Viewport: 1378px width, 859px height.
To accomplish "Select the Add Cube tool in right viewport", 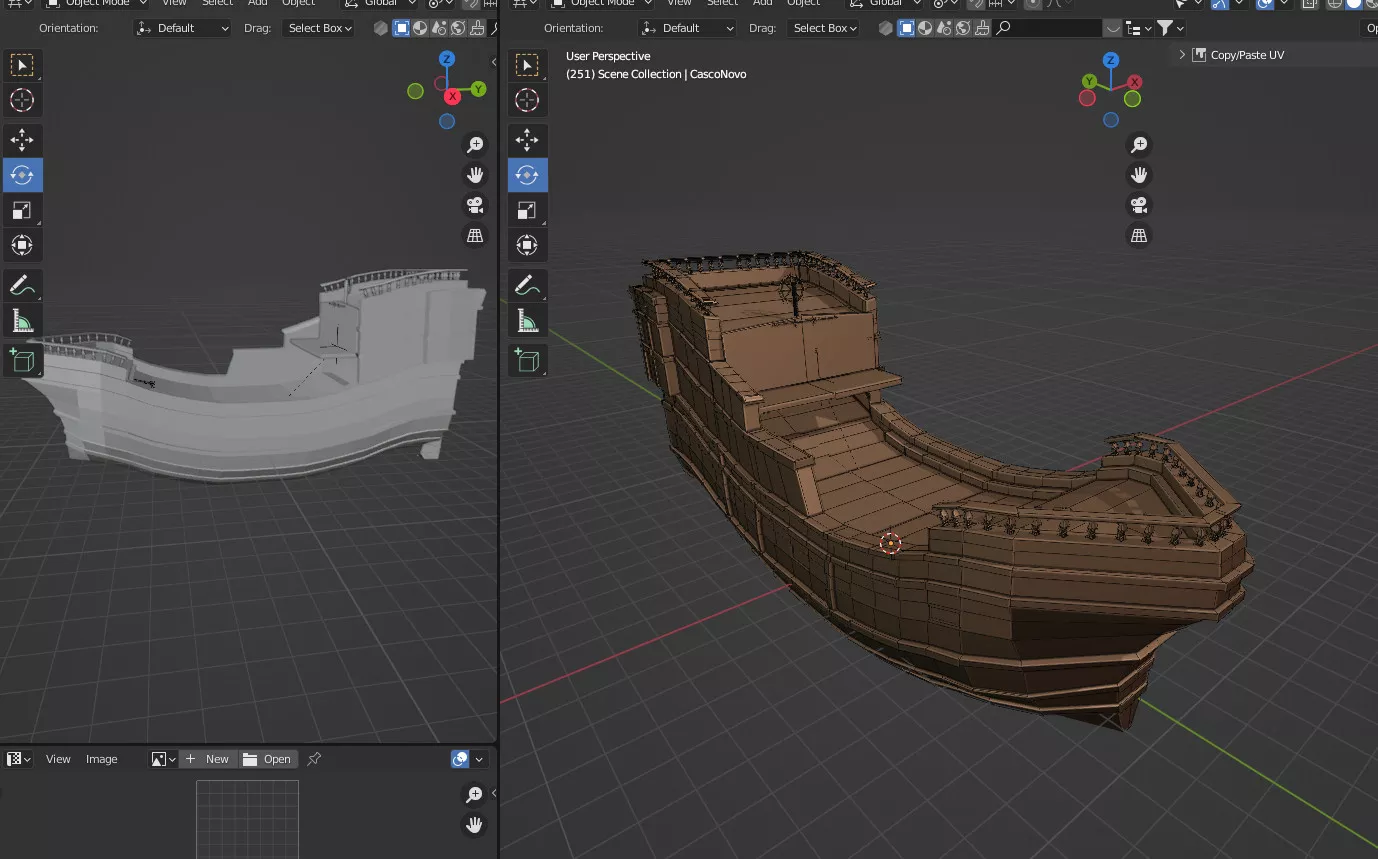I will (x=527, y=361).
